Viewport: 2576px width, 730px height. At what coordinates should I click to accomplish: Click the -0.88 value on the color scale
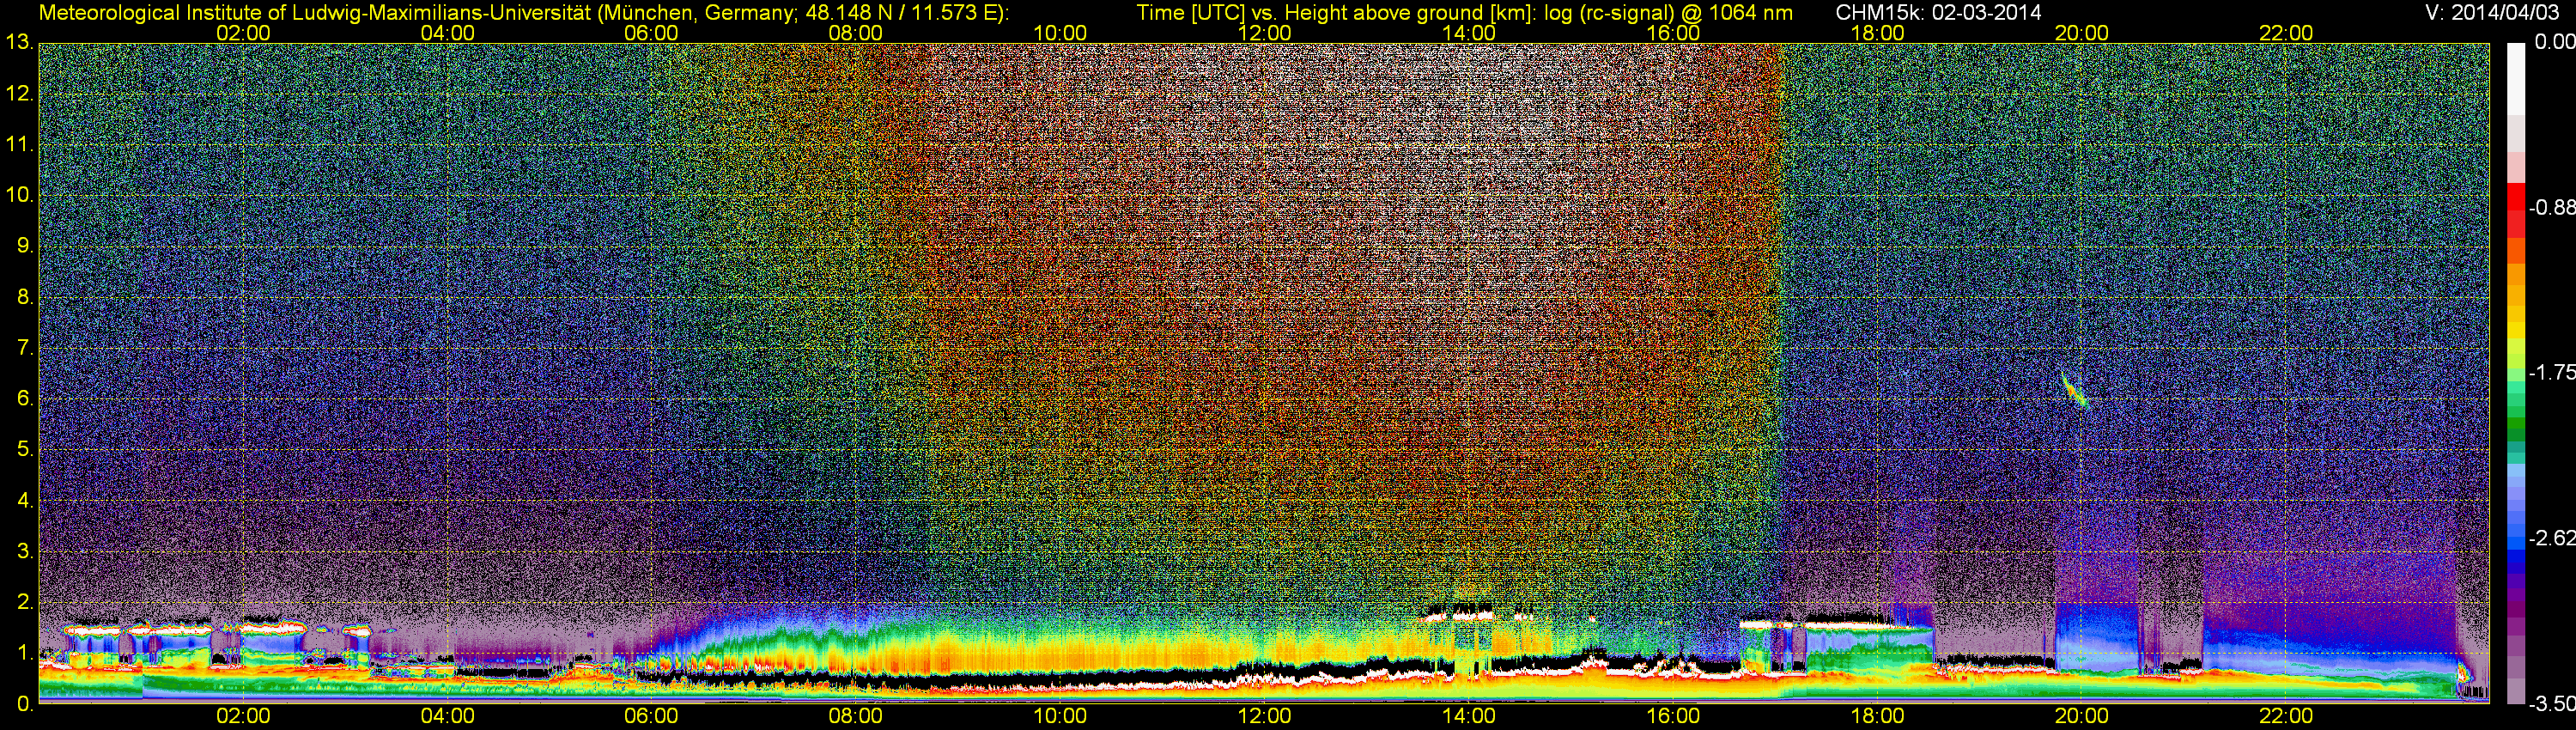click(2550, 208)
